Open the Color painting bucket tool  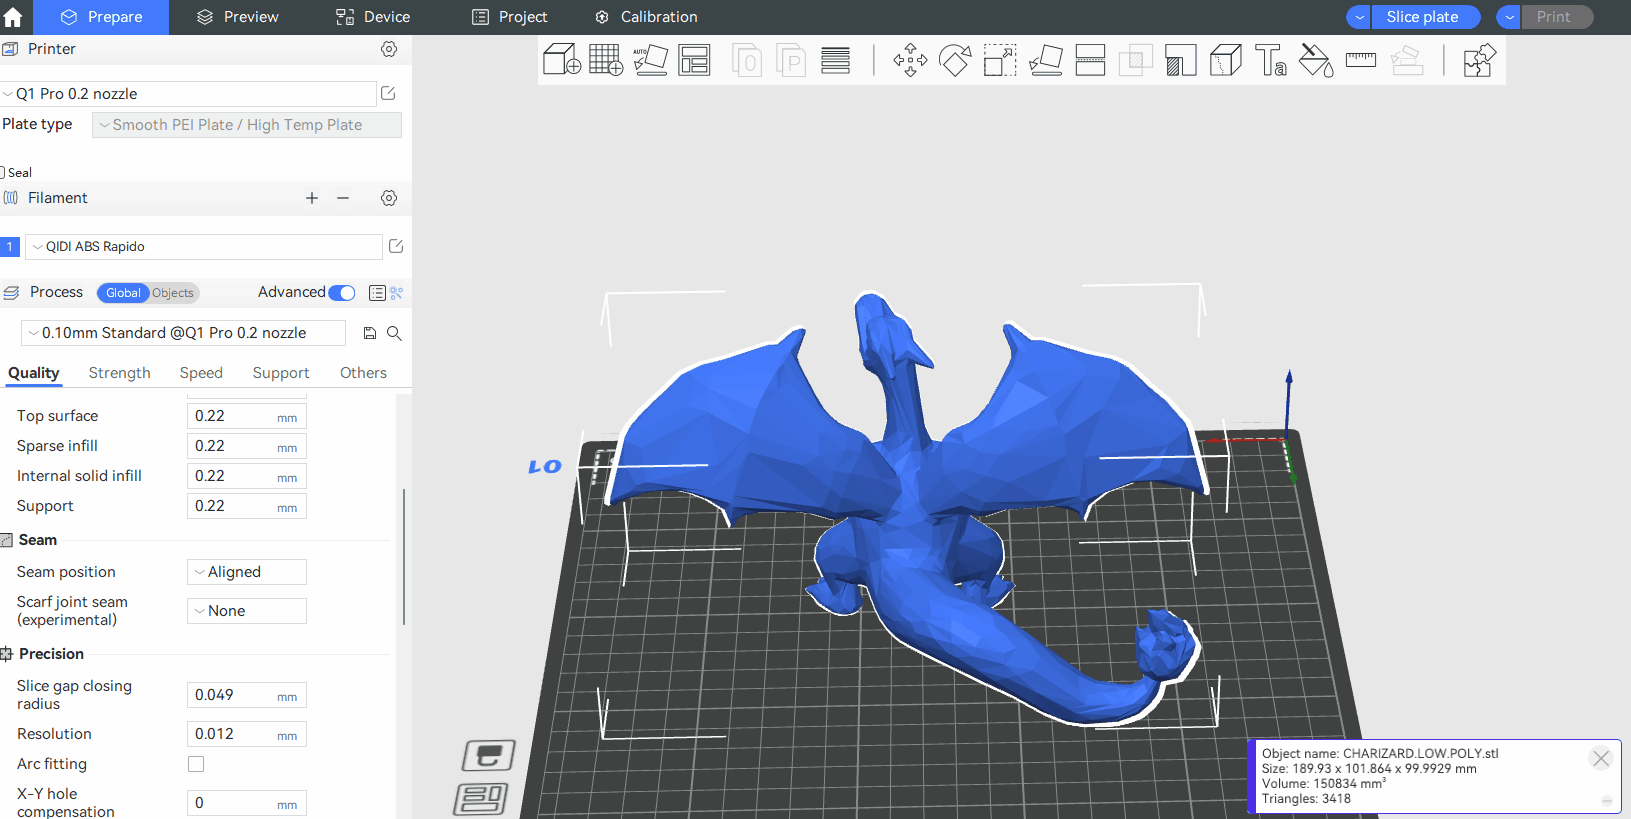[x=1315, y=60]
